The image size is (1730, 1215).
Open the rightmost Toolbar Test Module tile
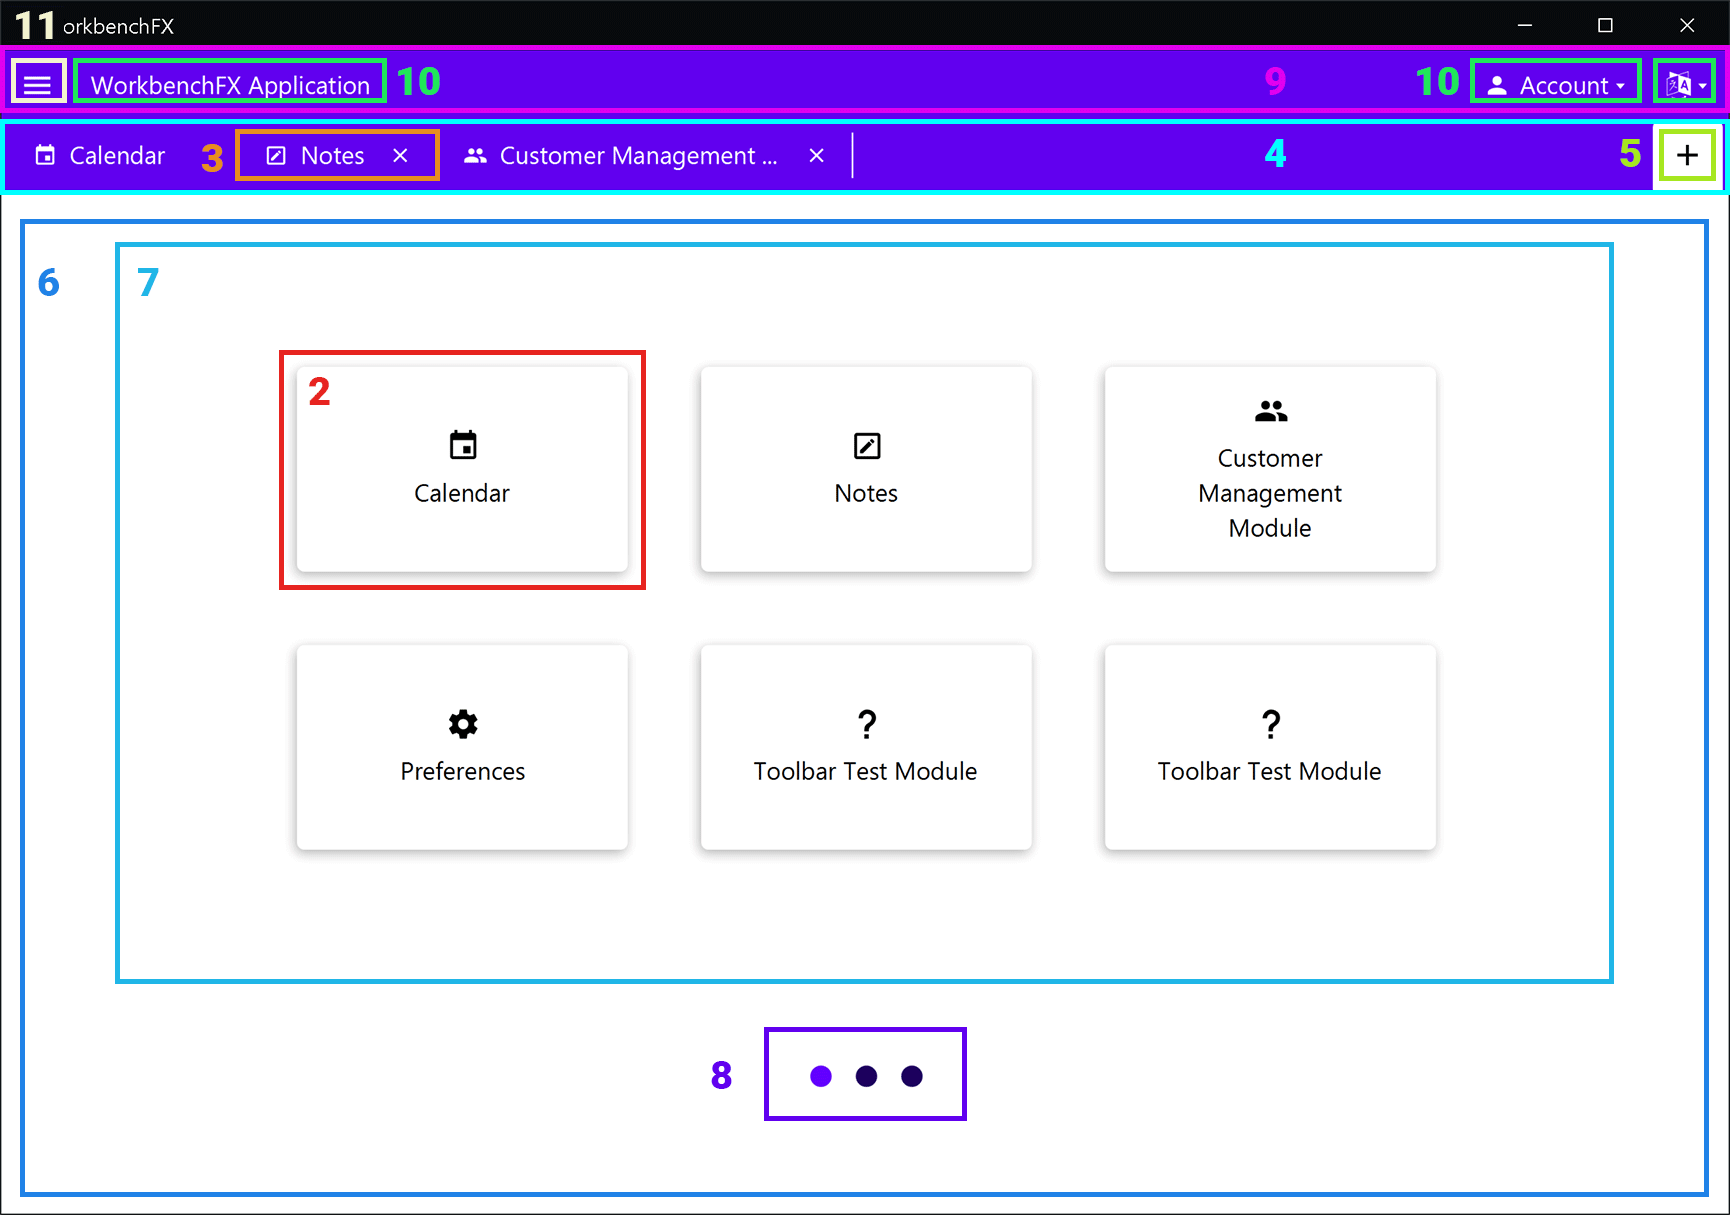coord(1270,747)
